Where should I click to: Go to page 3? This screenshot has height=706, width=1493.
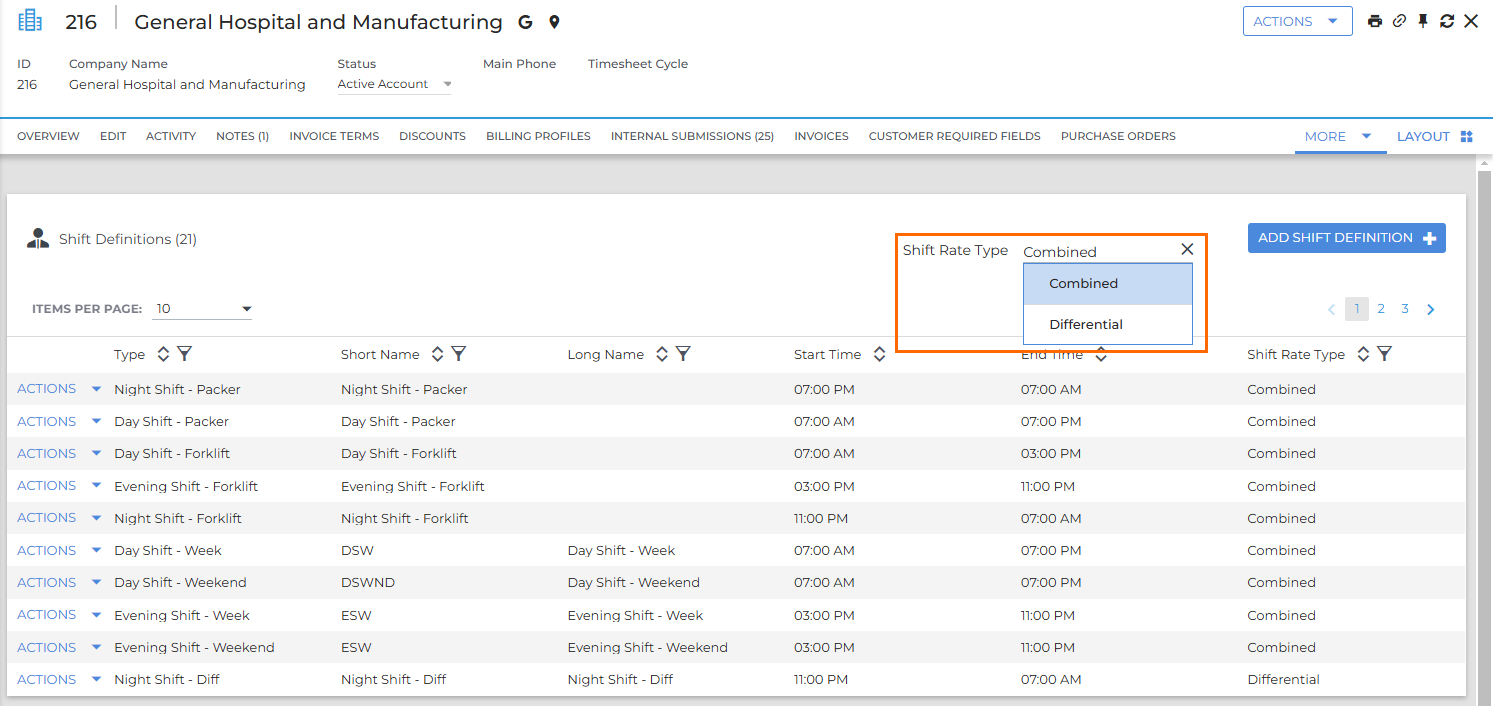coord(1405,309)
